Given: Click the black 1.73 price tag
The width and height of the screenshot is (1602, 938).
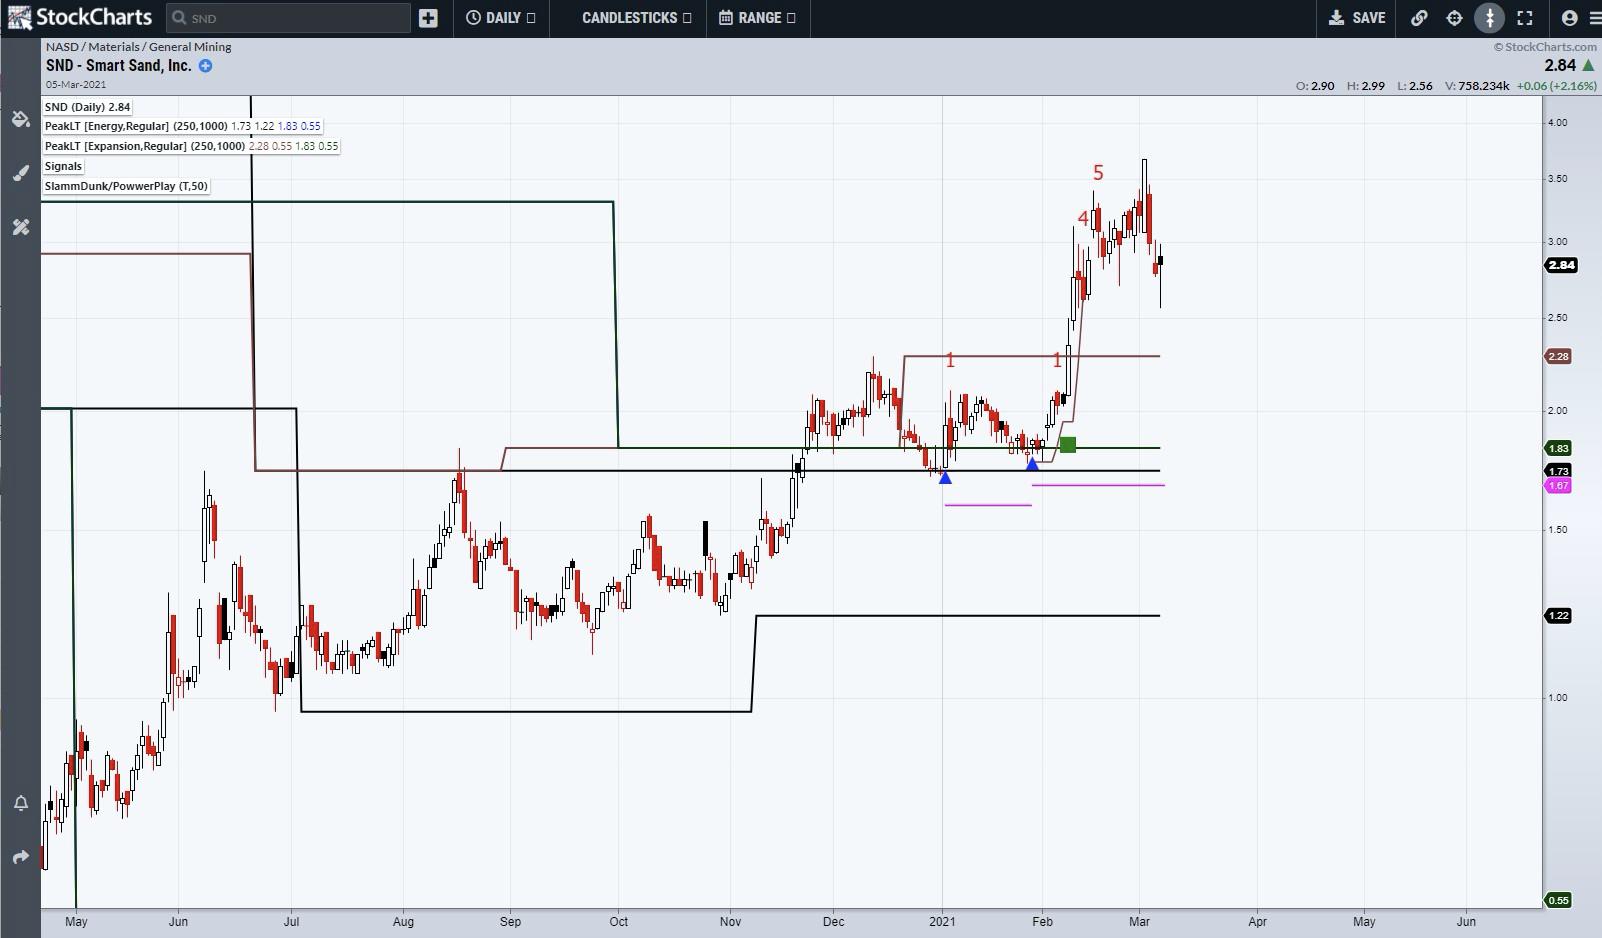Looking at the screenshot, I should point(1558,471).
